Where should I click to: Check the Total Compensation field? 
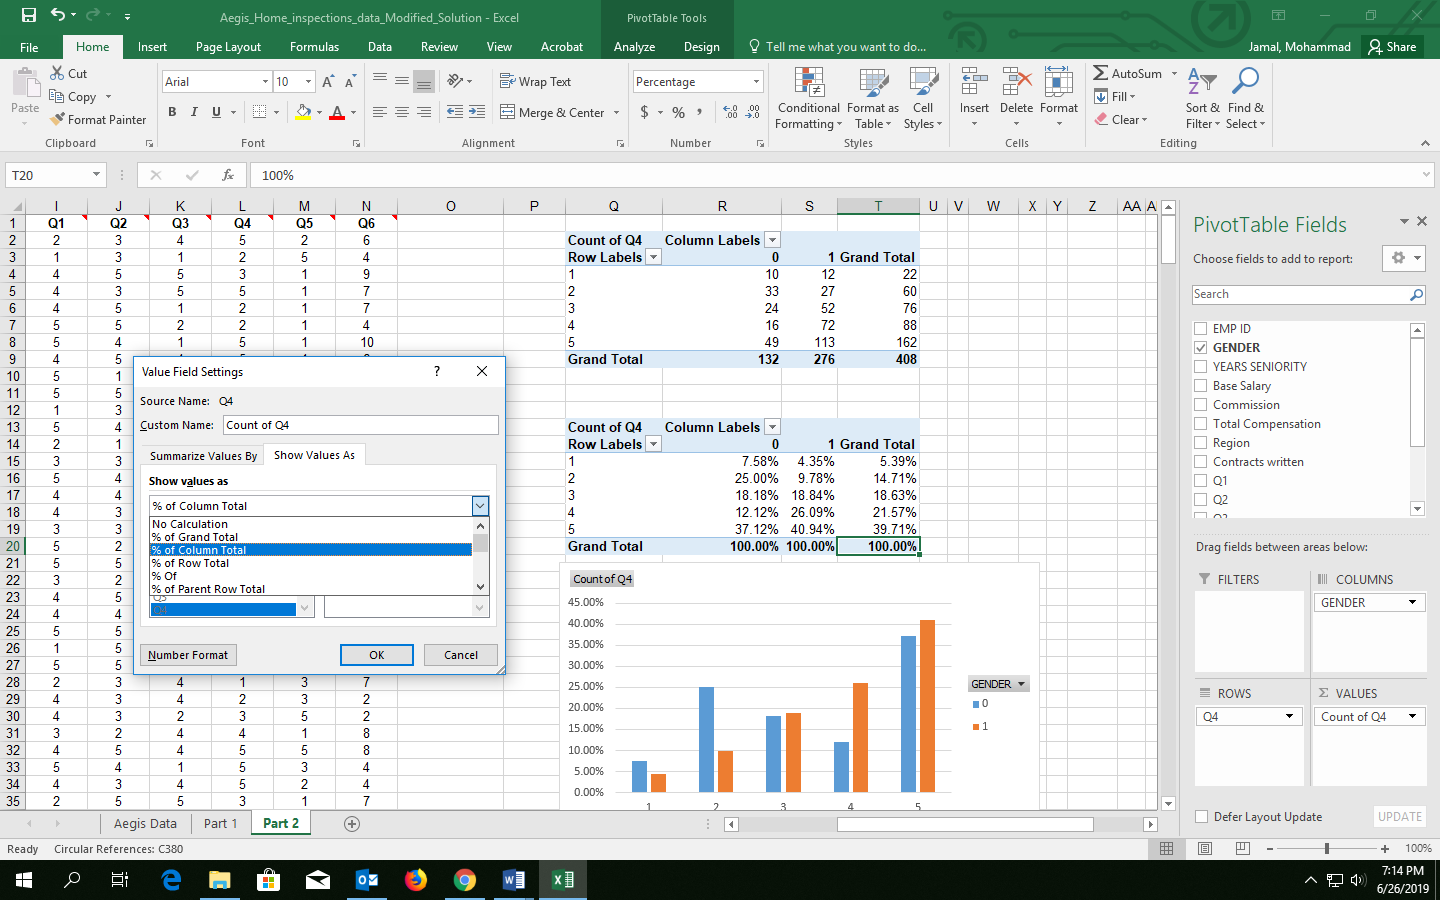point(1200,423)
